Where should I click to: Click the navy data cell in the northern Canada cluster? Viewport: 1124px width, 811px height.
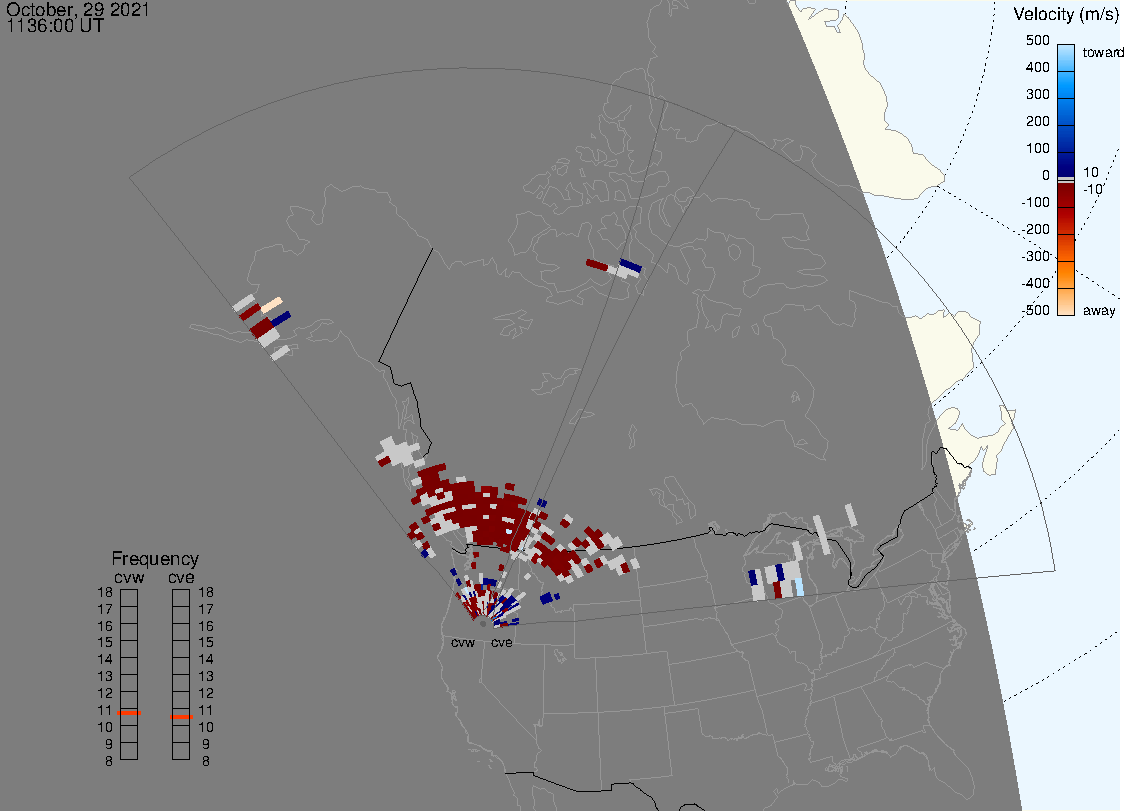click(631, 267)
